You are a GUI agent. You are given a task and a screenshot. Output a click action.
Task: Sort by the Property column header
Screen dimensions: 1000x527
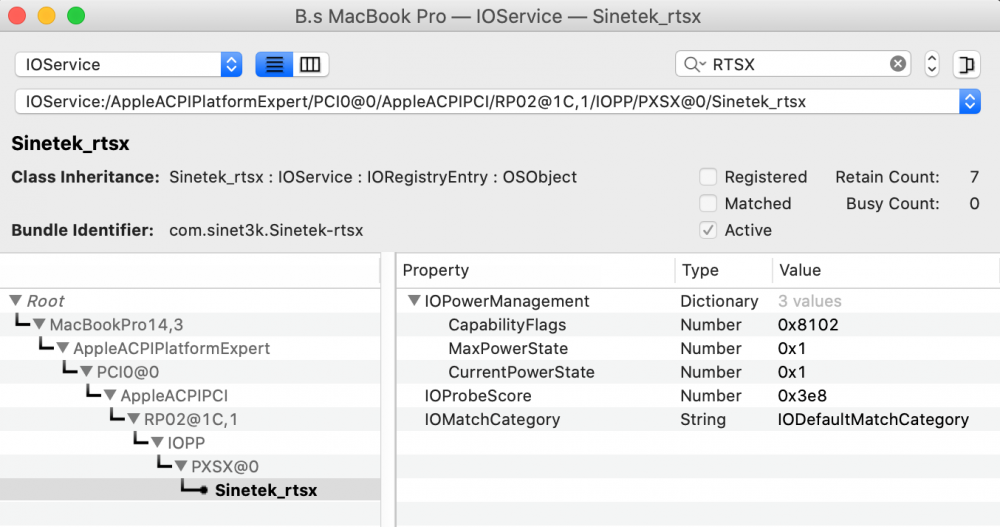point(535,270)
